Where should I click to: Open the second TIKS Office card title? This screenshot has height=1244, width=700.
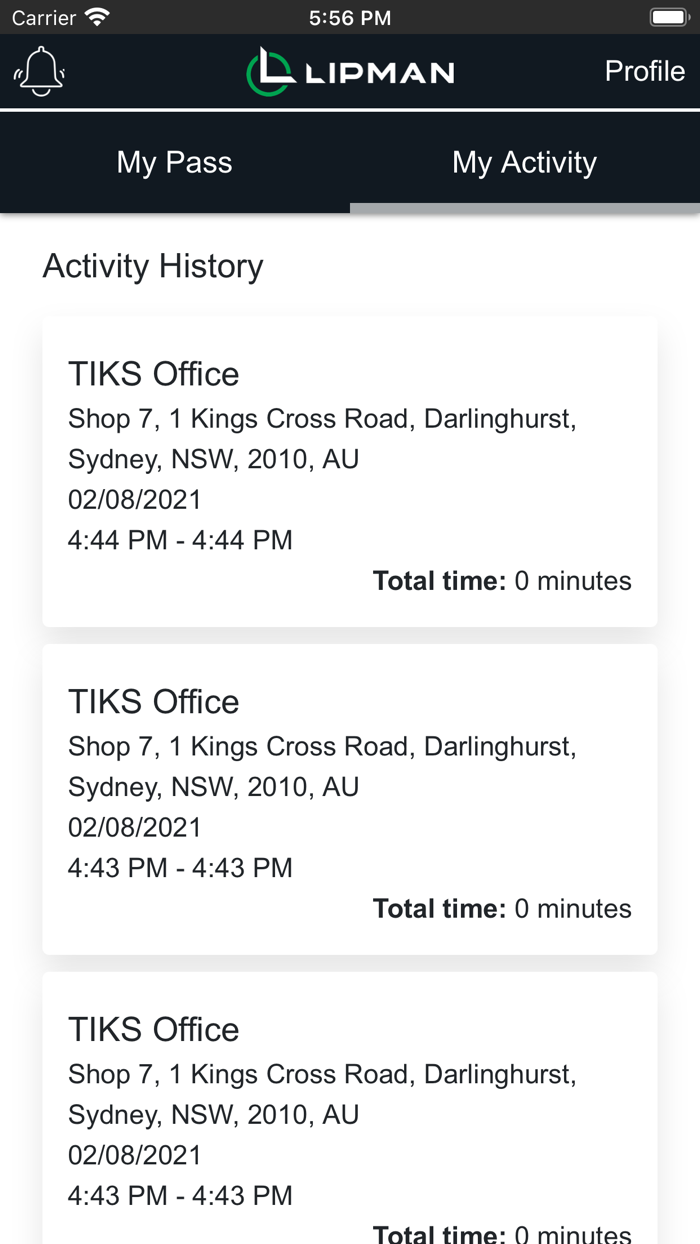coord(154,702)
